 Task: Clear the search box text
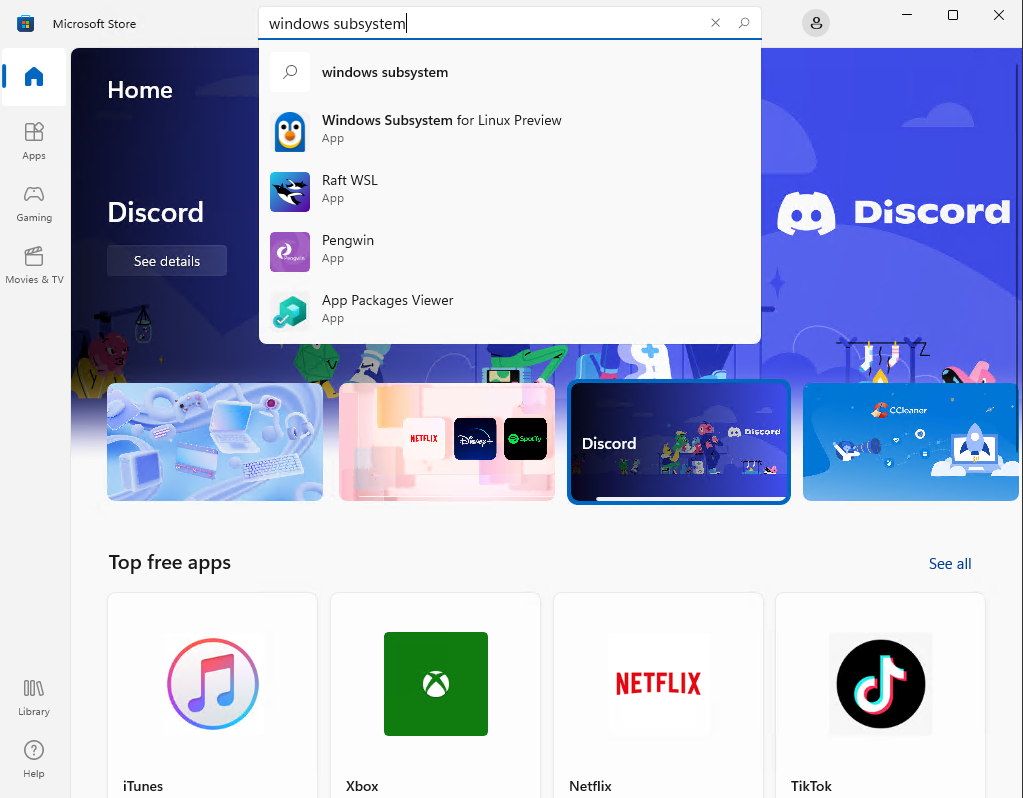[x=715, y=23]
